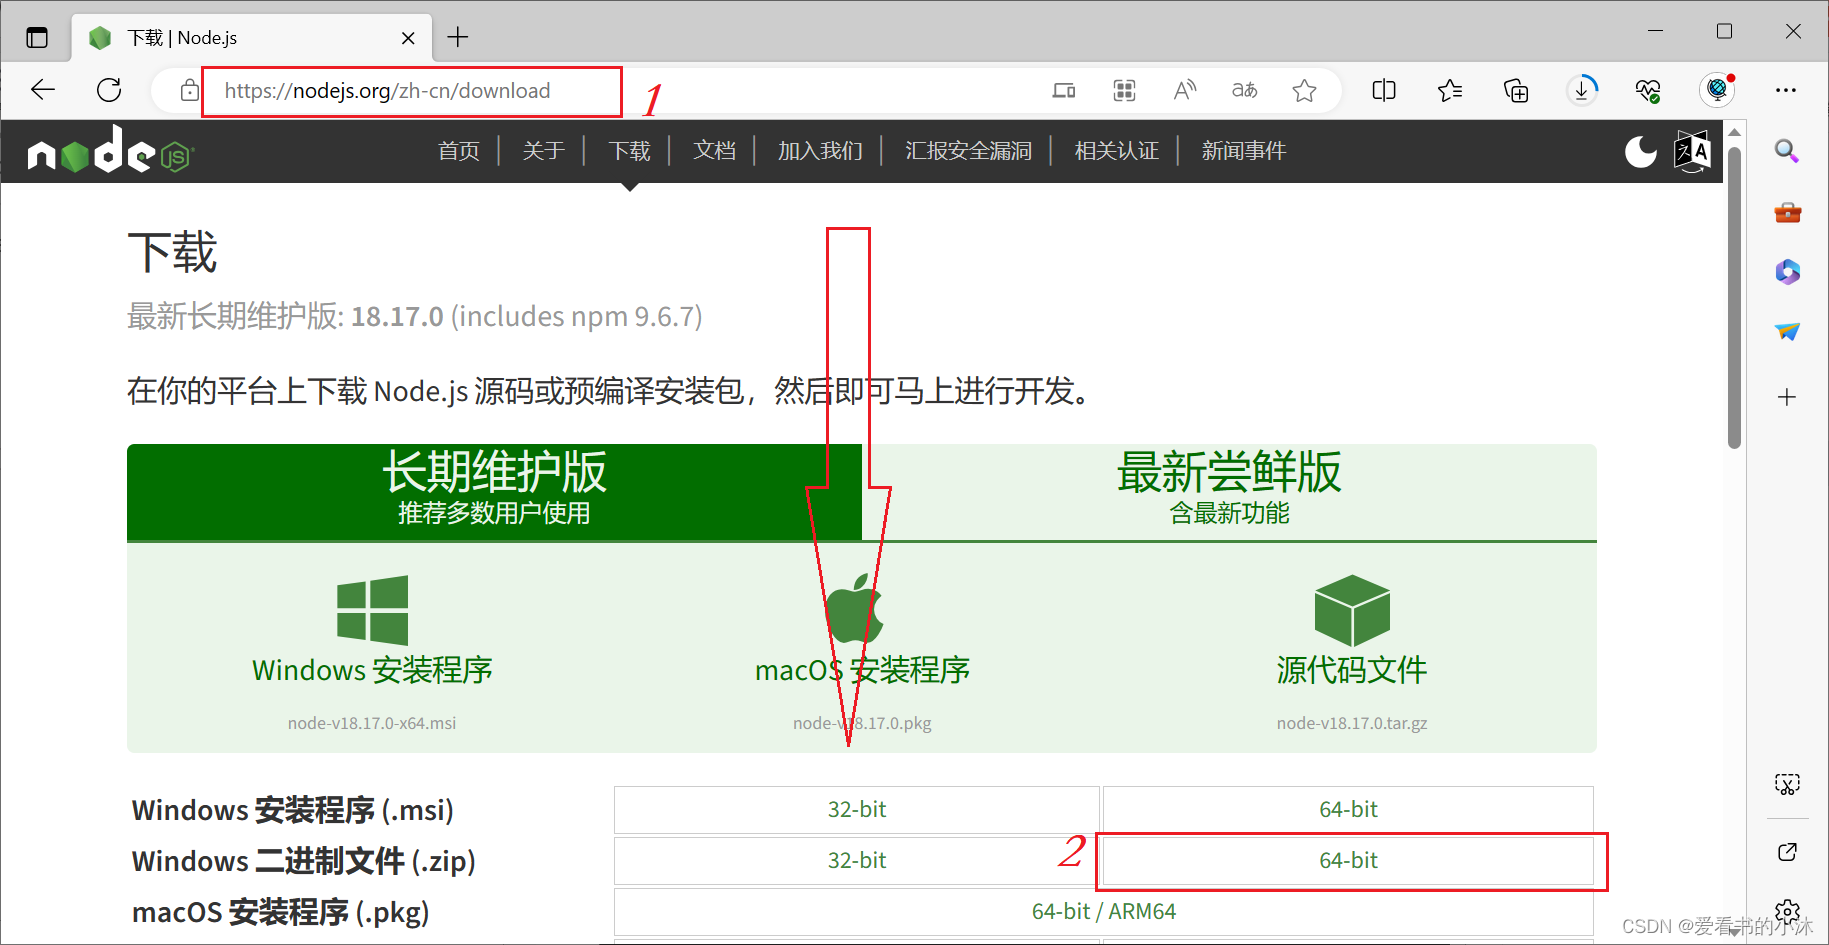Open browser essentials heart icon
The image size is (1829, 945).
pos(1648,91)
